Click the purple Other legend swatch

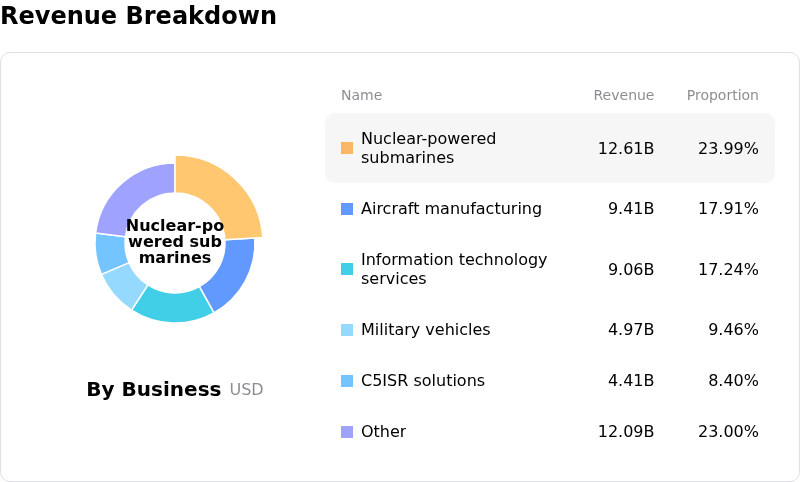347,432
